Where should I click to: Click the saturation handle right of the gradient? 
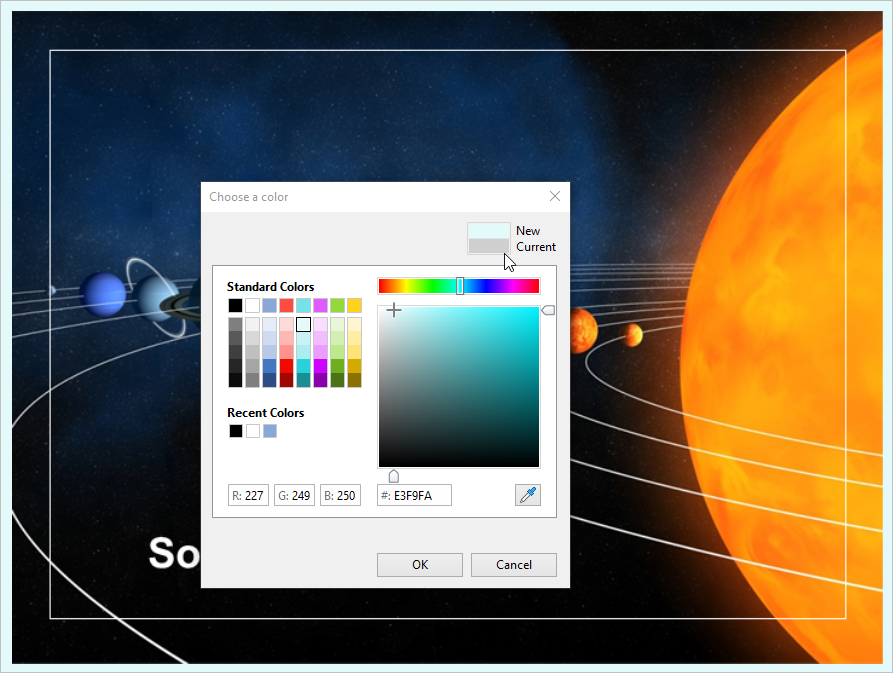(x=548, y=310)
